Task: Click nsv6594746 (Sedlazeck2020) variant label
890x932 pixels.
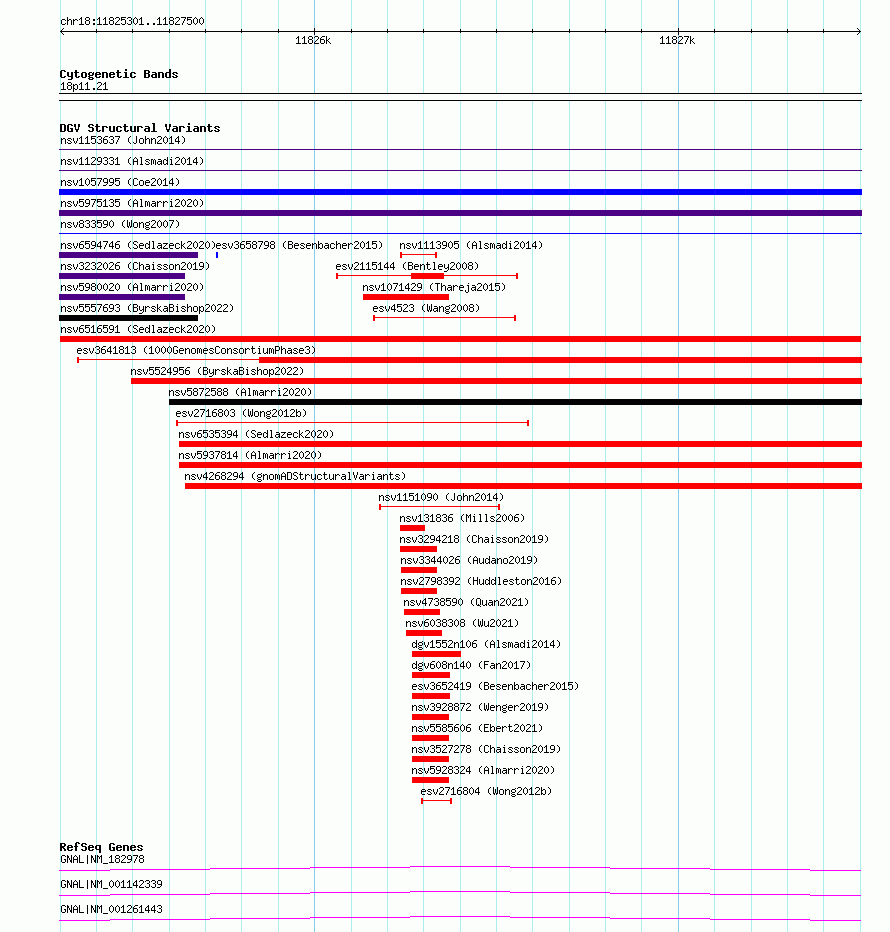Action: pos(138,245)
